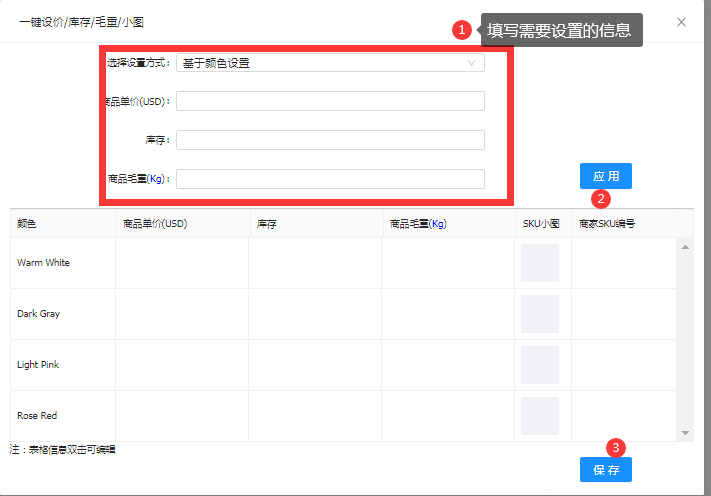
Task: Click Warm White unit price cell
Action: 182,263
